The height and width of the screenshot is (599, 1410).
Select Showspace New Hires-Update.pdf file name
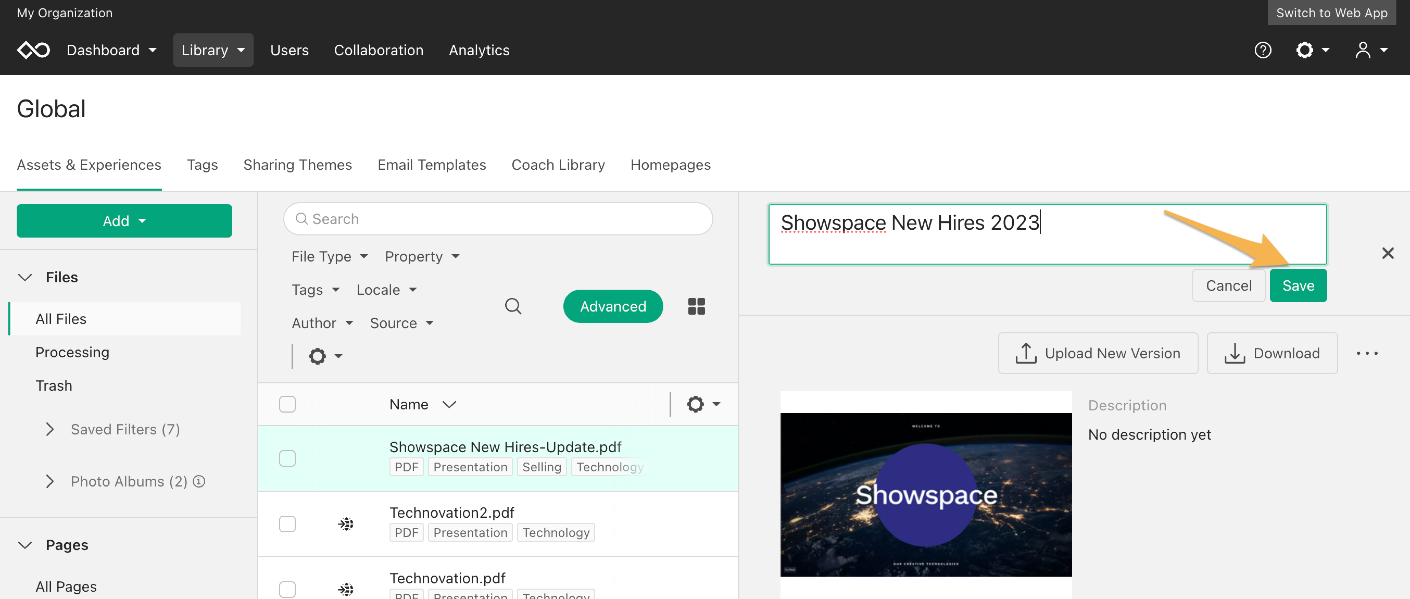pyautogui.click(x=506, y=447)
